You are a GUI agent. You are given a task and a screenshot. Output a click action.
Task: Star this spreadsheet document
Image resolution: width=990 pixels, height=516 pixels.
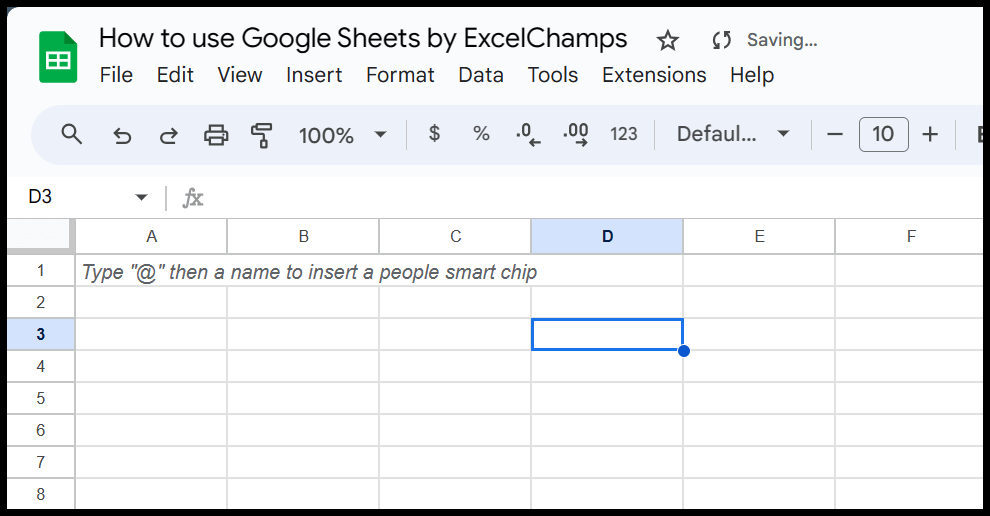[x=667, y=41]
